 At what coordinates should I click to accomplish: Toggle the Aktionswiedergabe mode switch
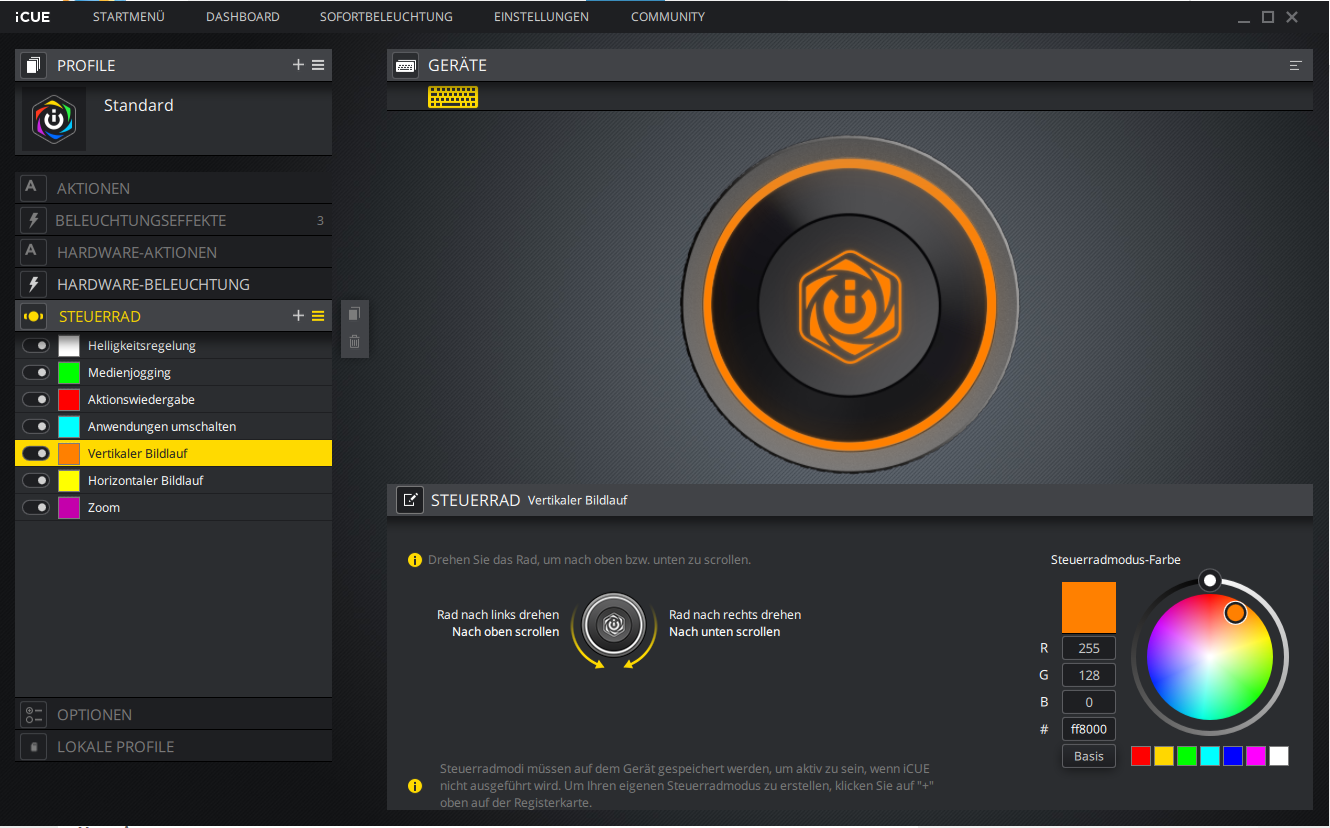[37, 399]
